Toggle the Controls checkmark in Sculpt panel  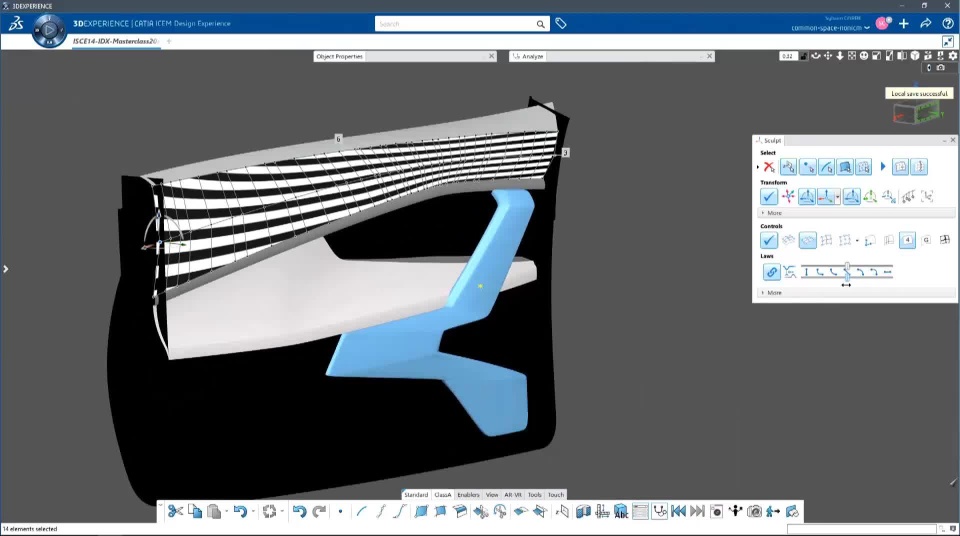click(768, 240)
